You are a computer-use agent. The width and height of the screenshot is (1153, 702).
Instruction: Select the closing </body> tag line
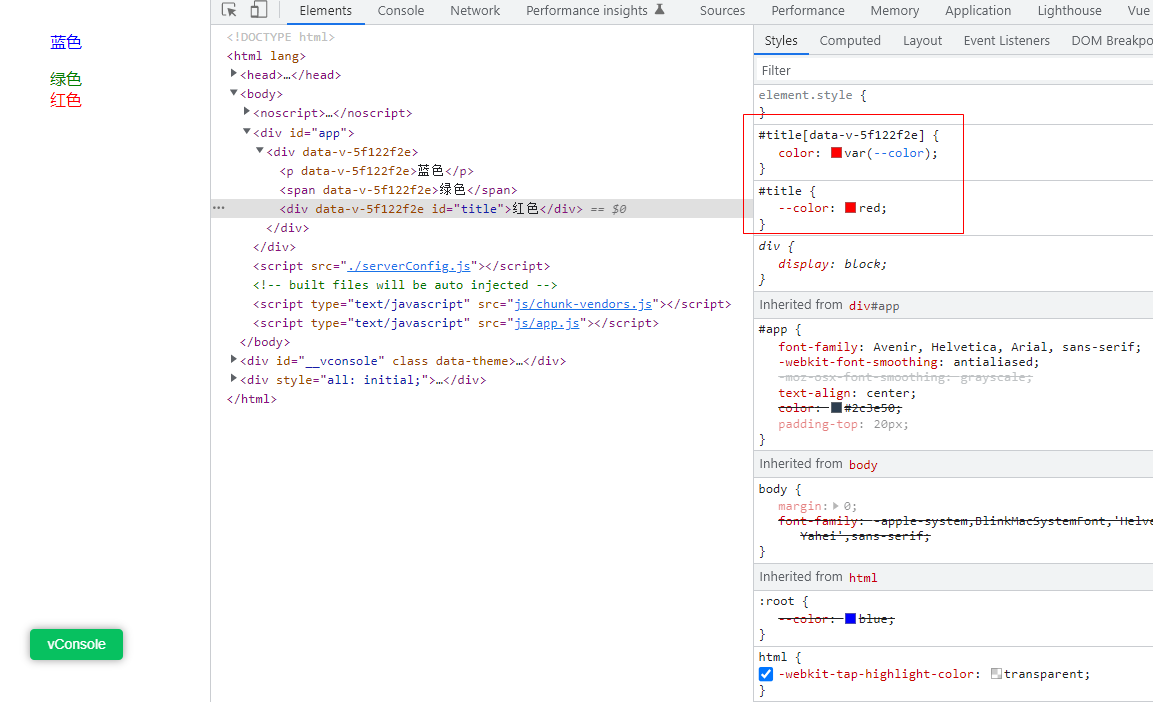[265, 343]
